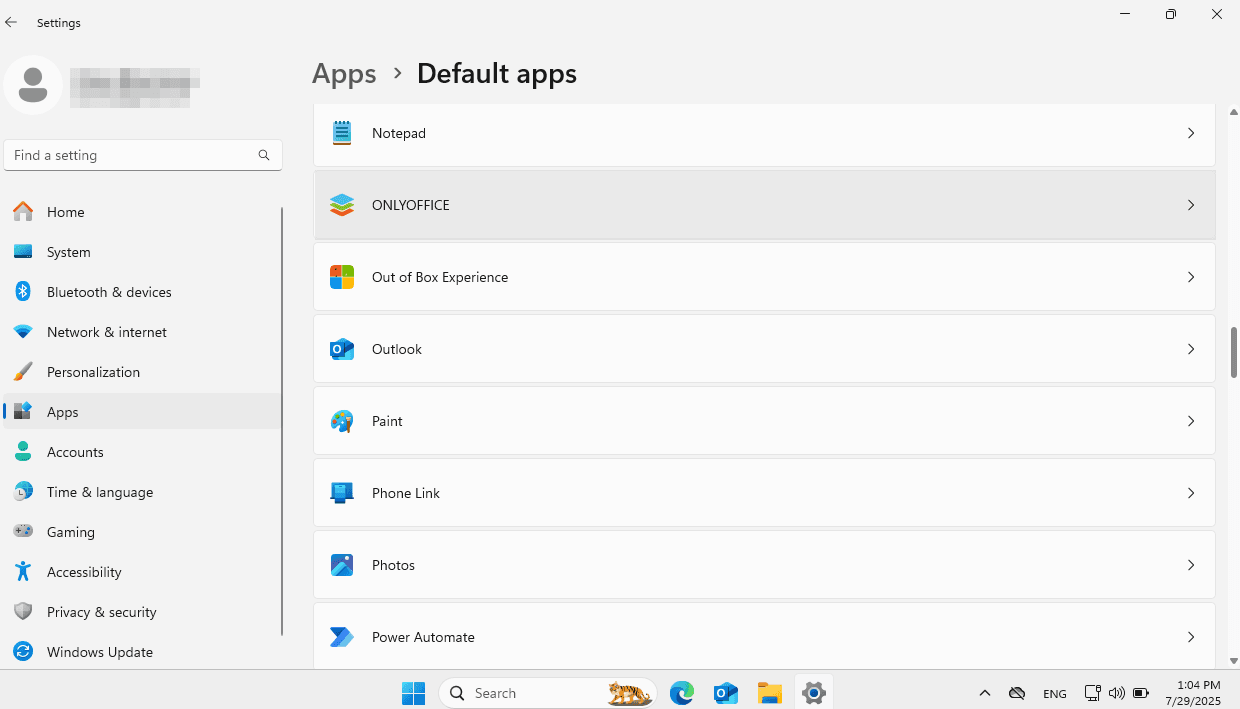Viewport: 1240px width, 709px height.
Task: Click the ONLYOFFICE text label
Action: (411, 205)
